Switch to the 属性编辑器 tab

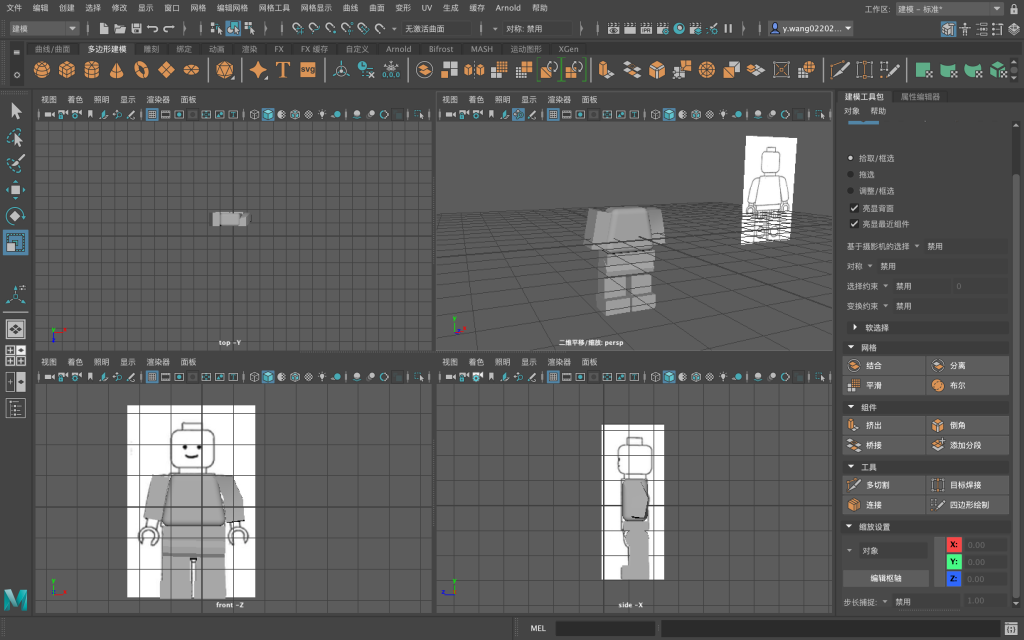pyautogui.click(x=920, y=97)
